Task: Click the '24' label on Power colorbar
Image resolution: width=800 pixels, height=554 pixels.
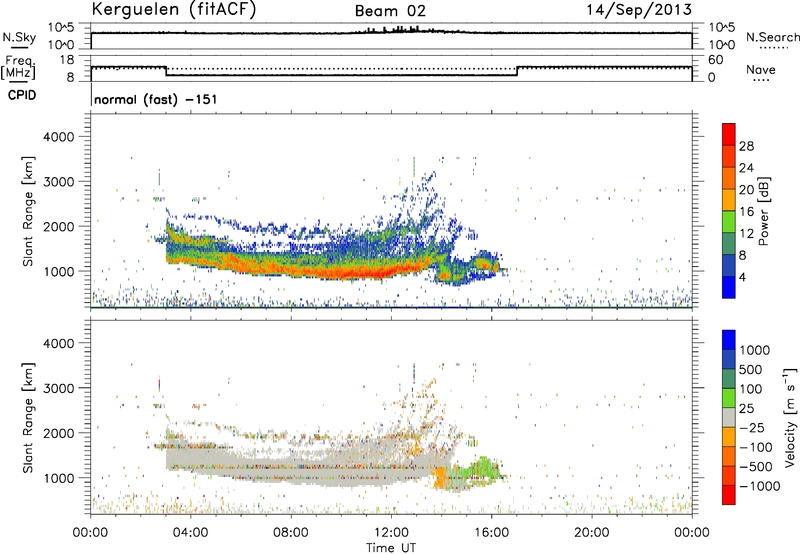Action: [746, 168]
